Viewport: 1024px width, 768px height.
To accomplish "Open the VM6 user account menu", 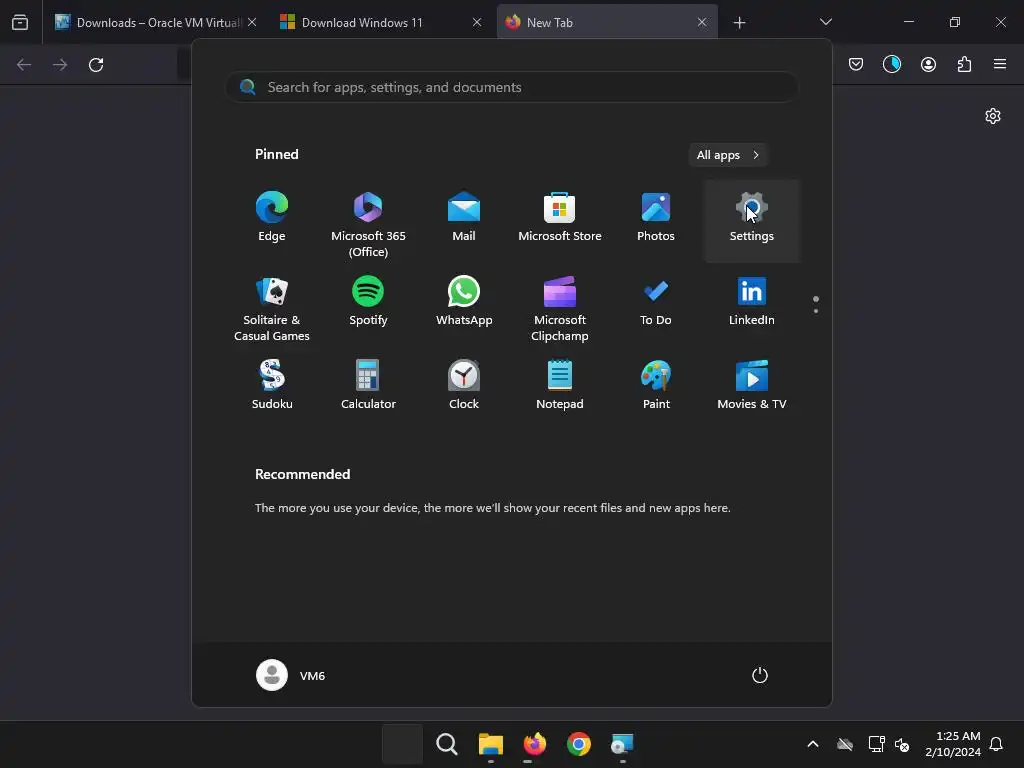I will pos(291,675).
